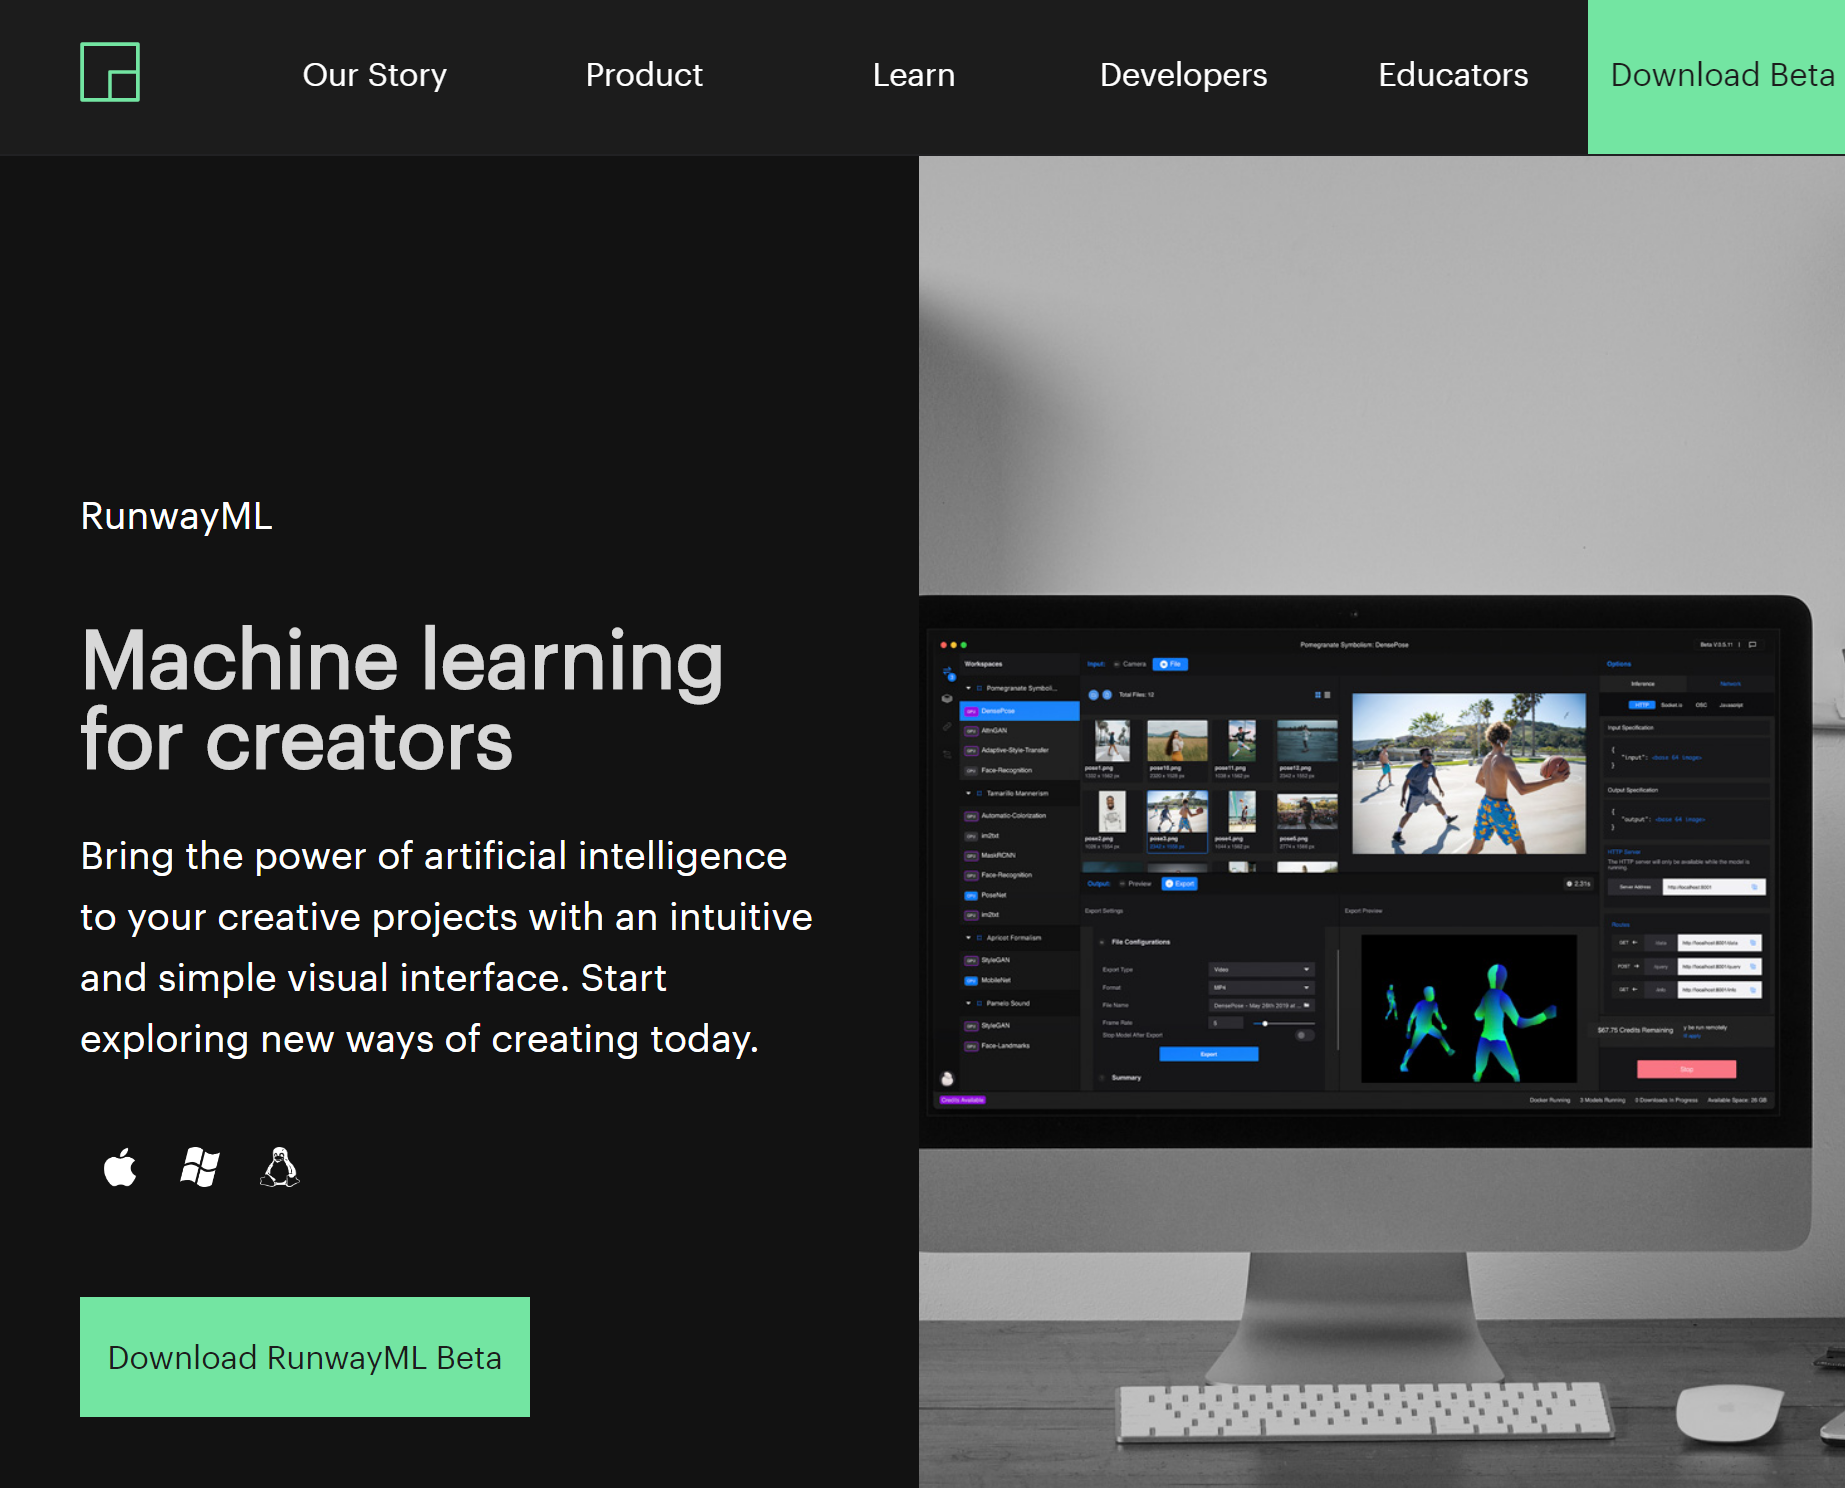
Task: Collapse the Tamarillo Mannerism workspace
Action: click(968, 793)
